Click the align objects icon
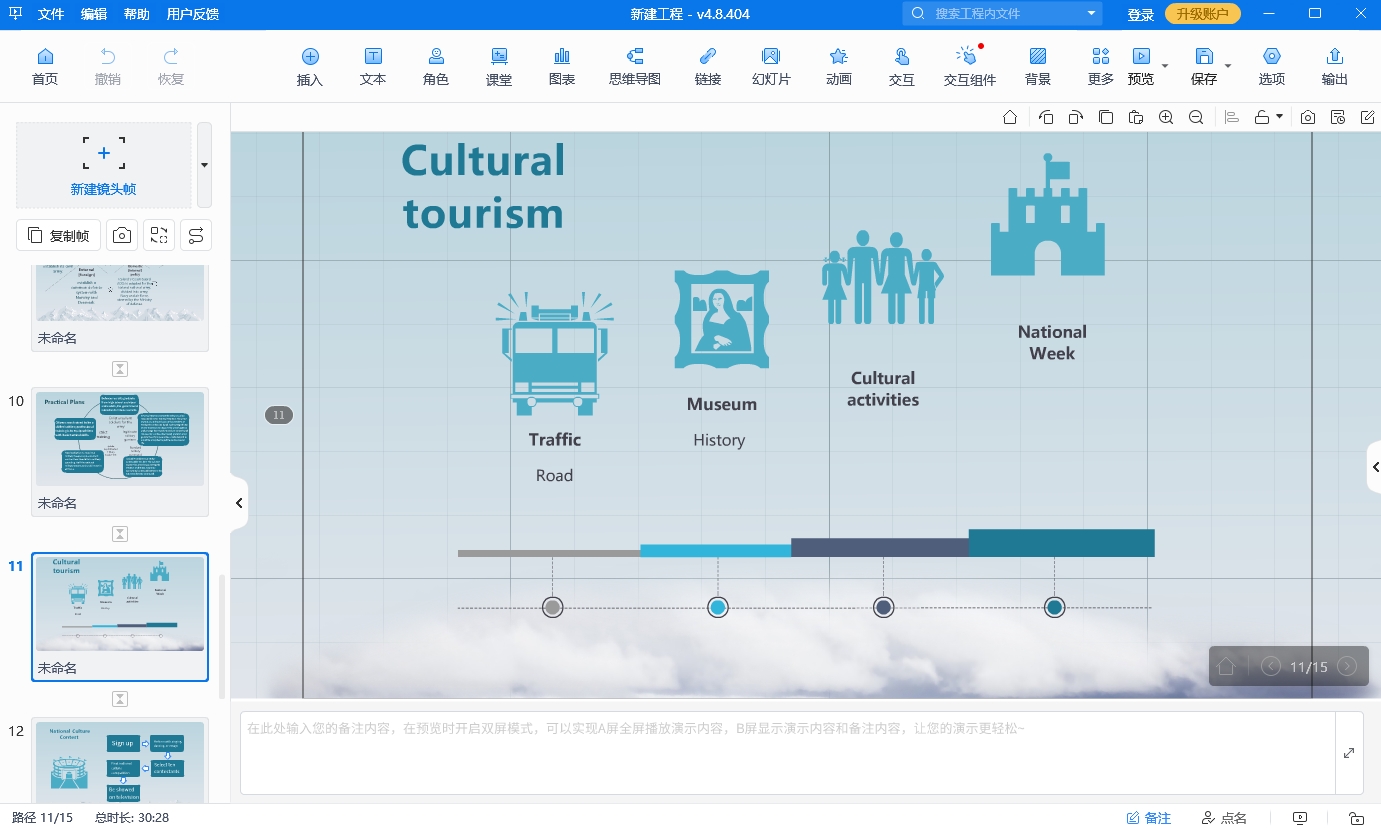 tap(1232, 117)
